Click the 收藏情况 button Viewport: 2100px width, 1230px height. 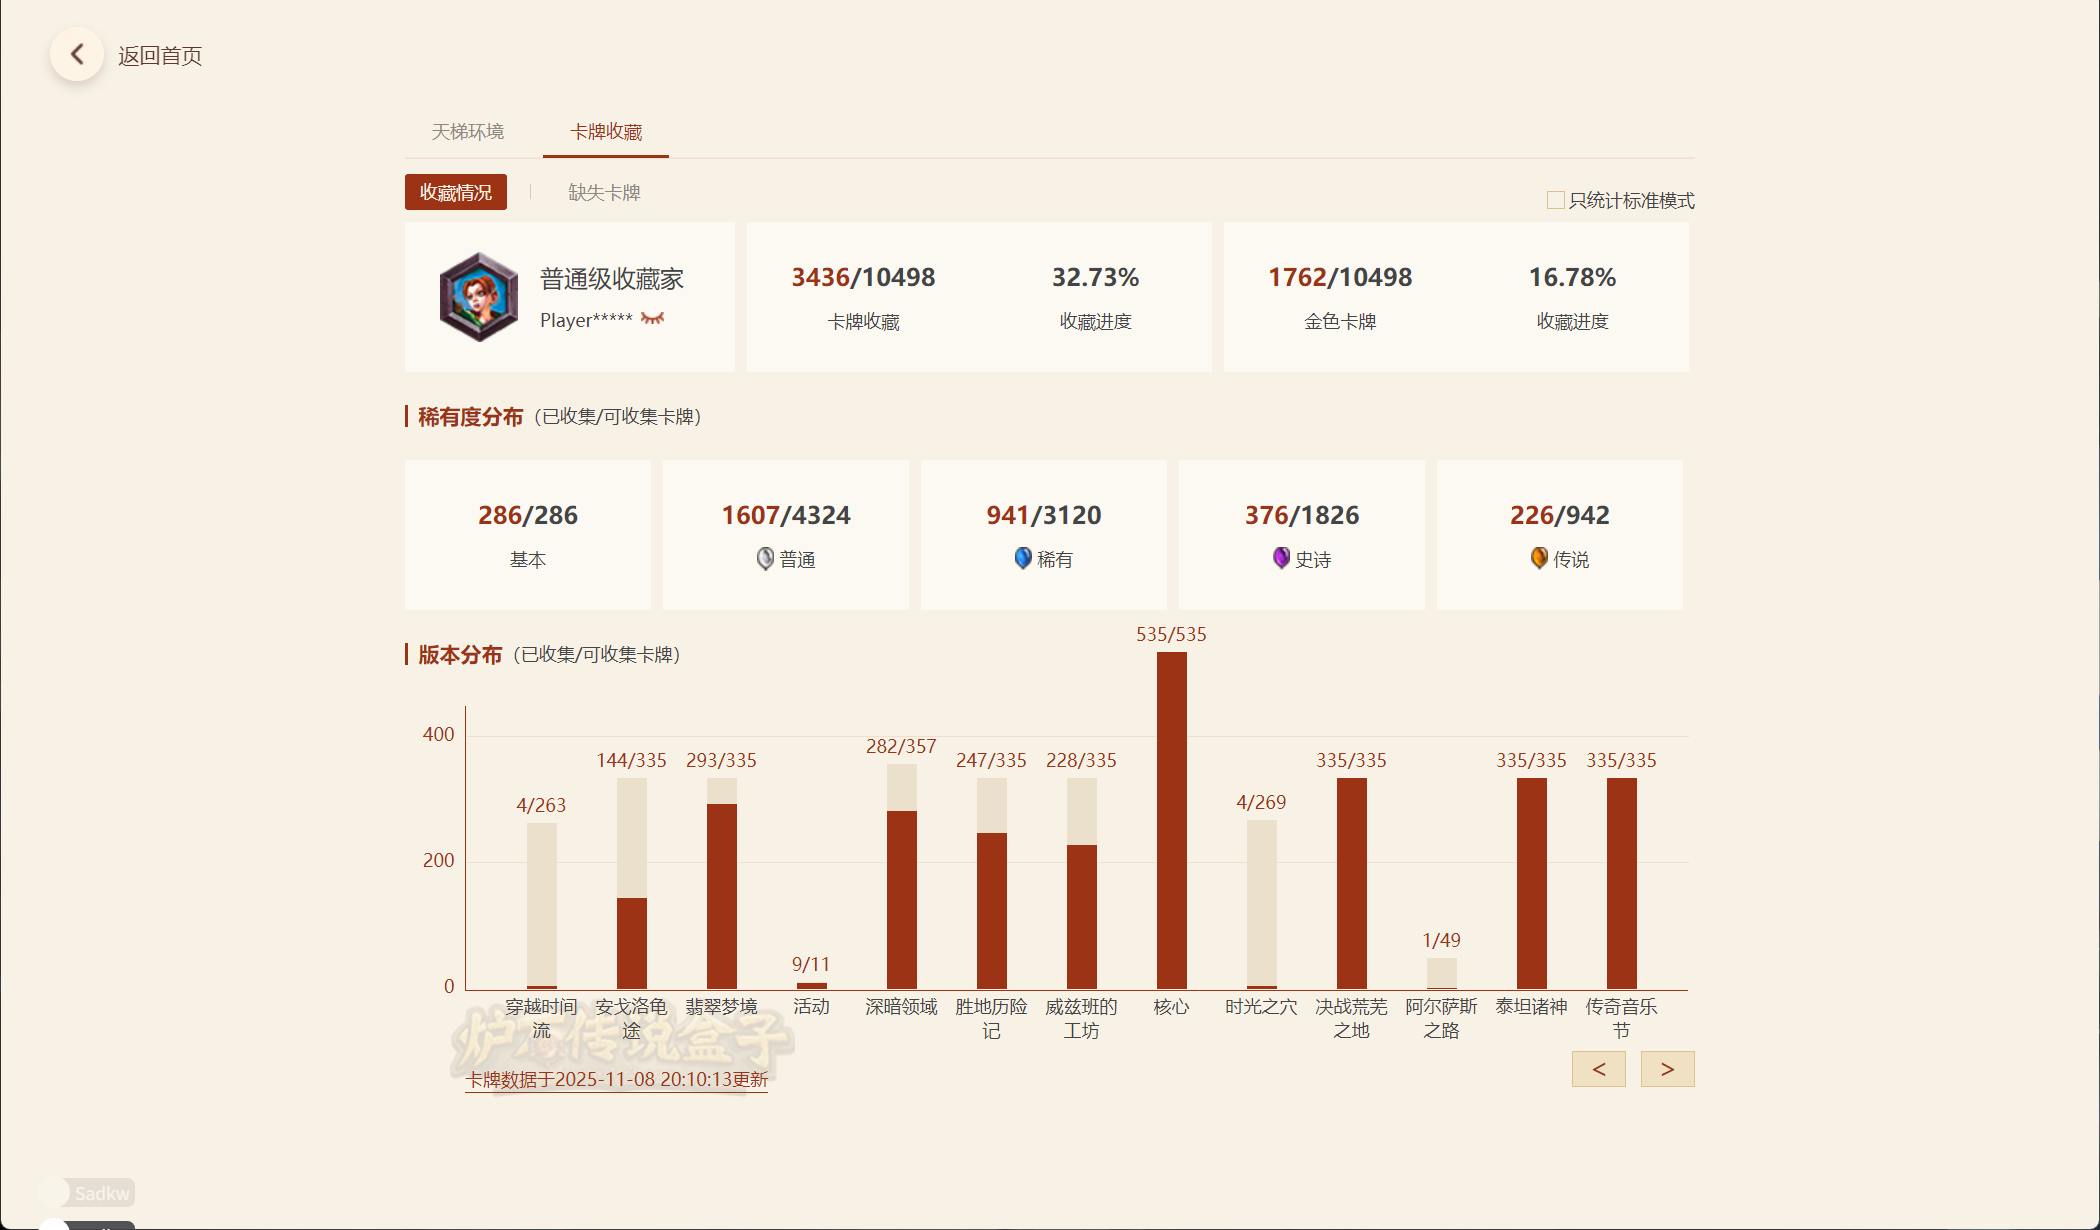tap(456, 192)
